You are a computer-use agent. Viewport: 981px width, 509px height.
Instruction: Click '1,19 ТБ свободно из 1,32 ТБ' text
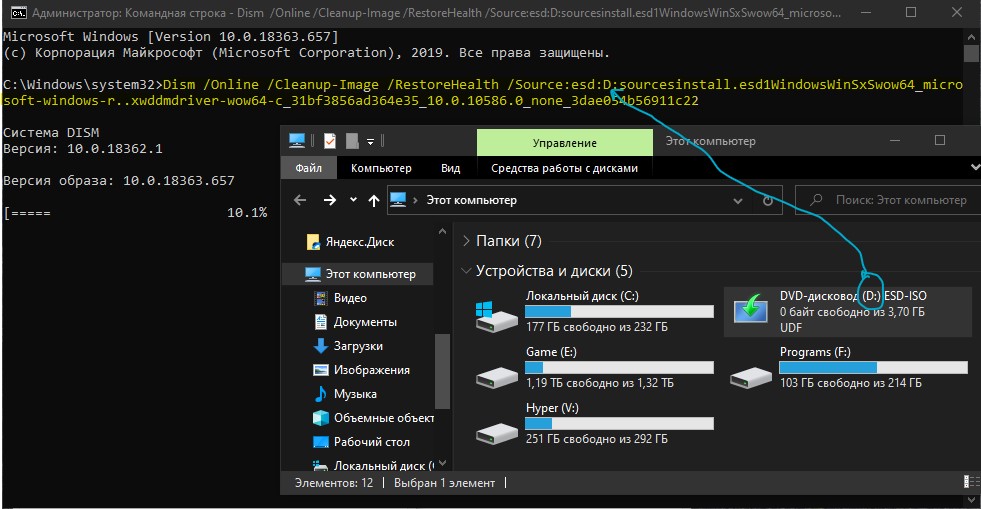(600, 383)
